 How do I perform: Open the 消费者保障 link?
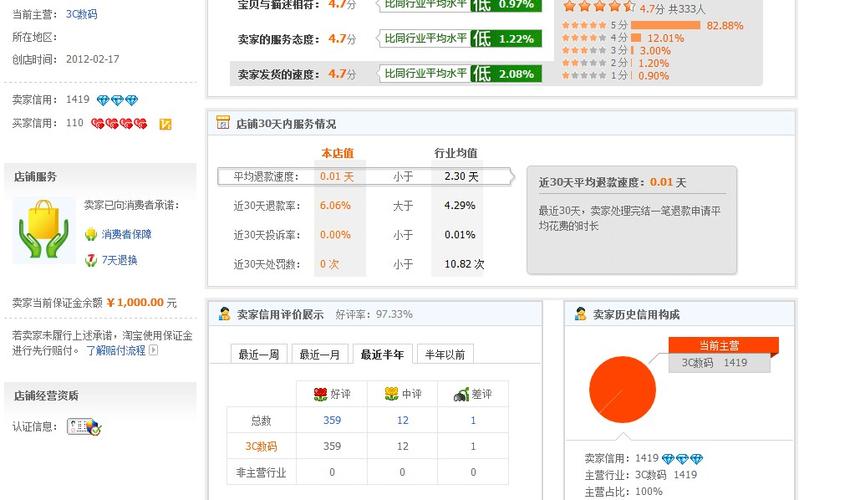point(127,234)
